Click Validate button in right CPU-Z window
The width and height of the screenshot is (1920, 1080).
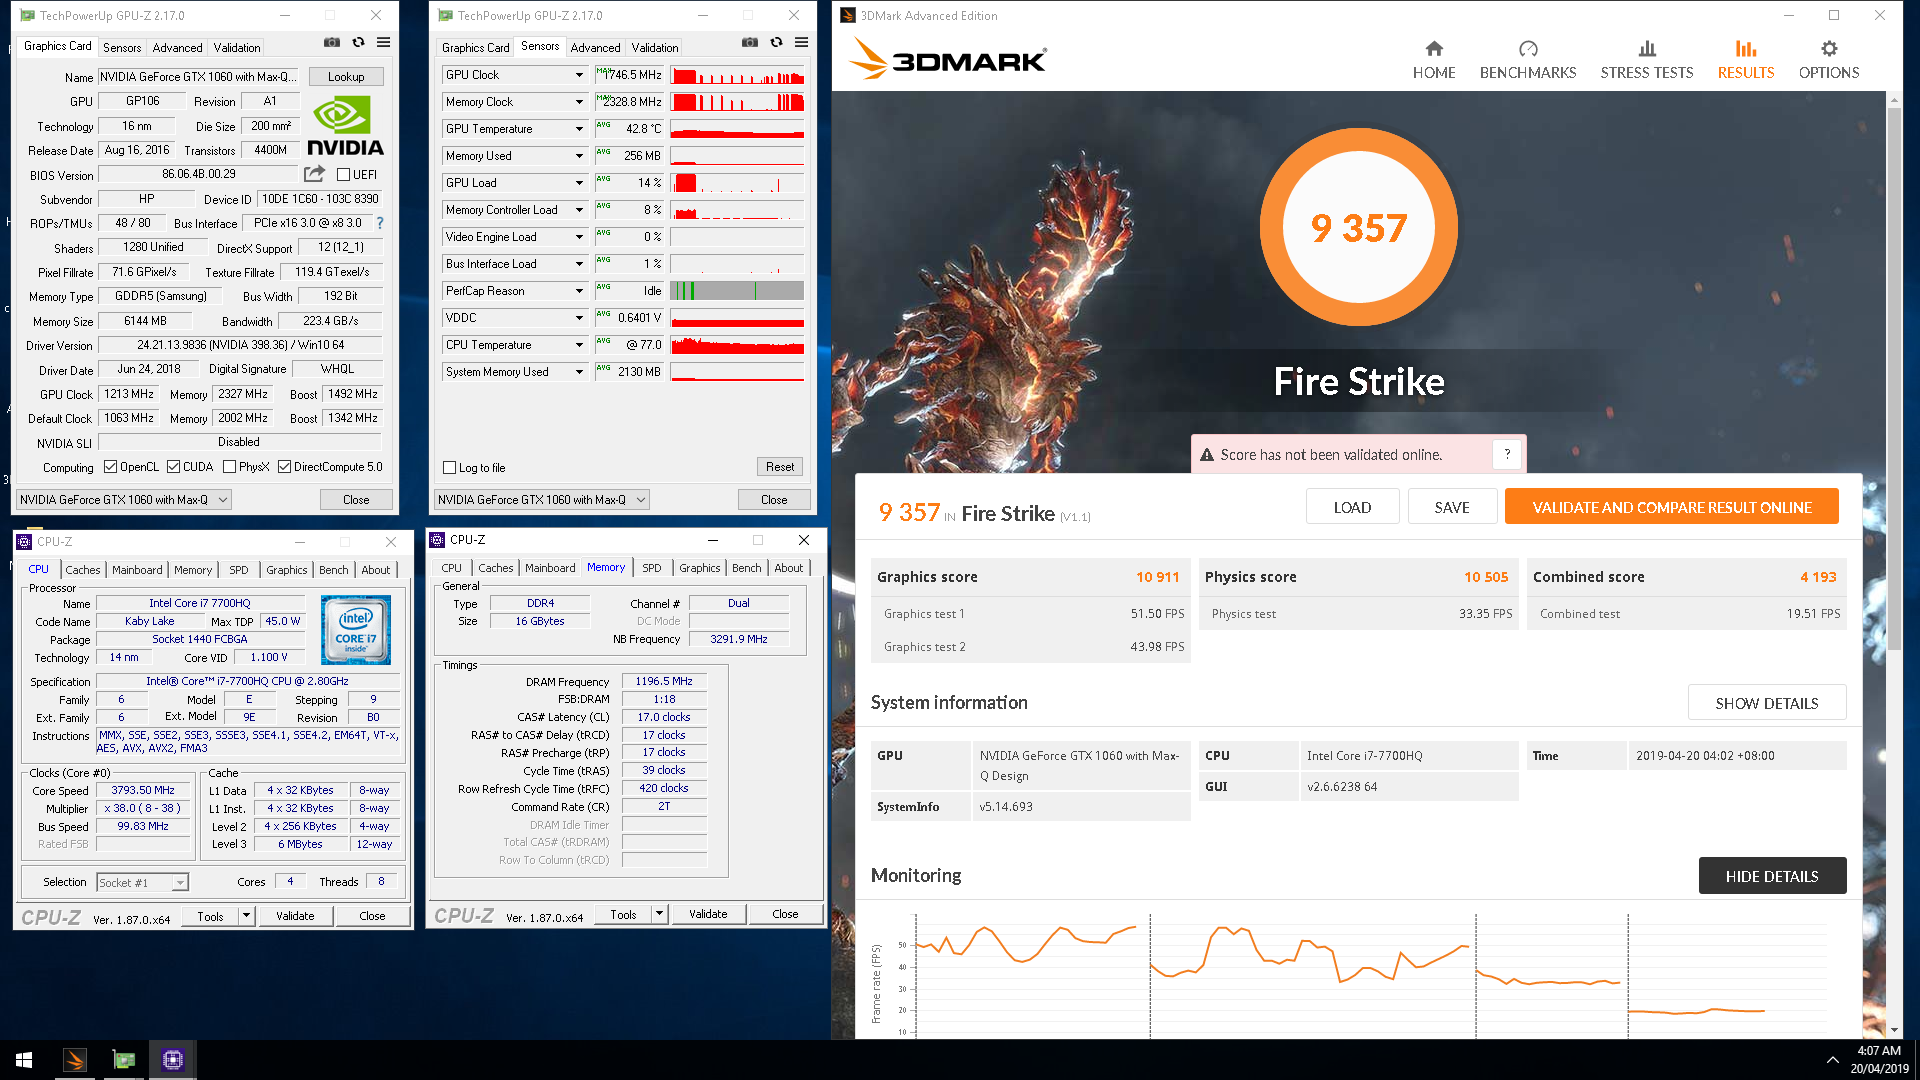tap(708, 914)
